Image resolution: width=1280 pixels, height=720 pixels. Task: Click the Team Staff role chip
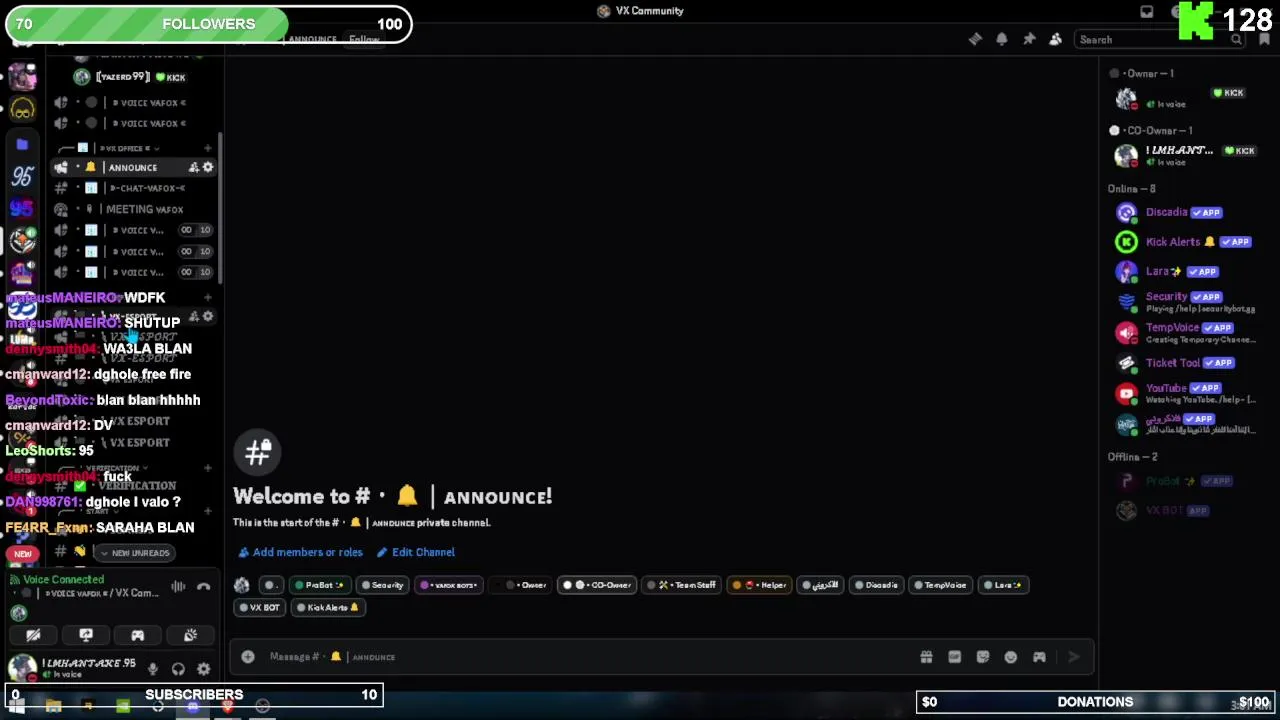tap(681, 585)
